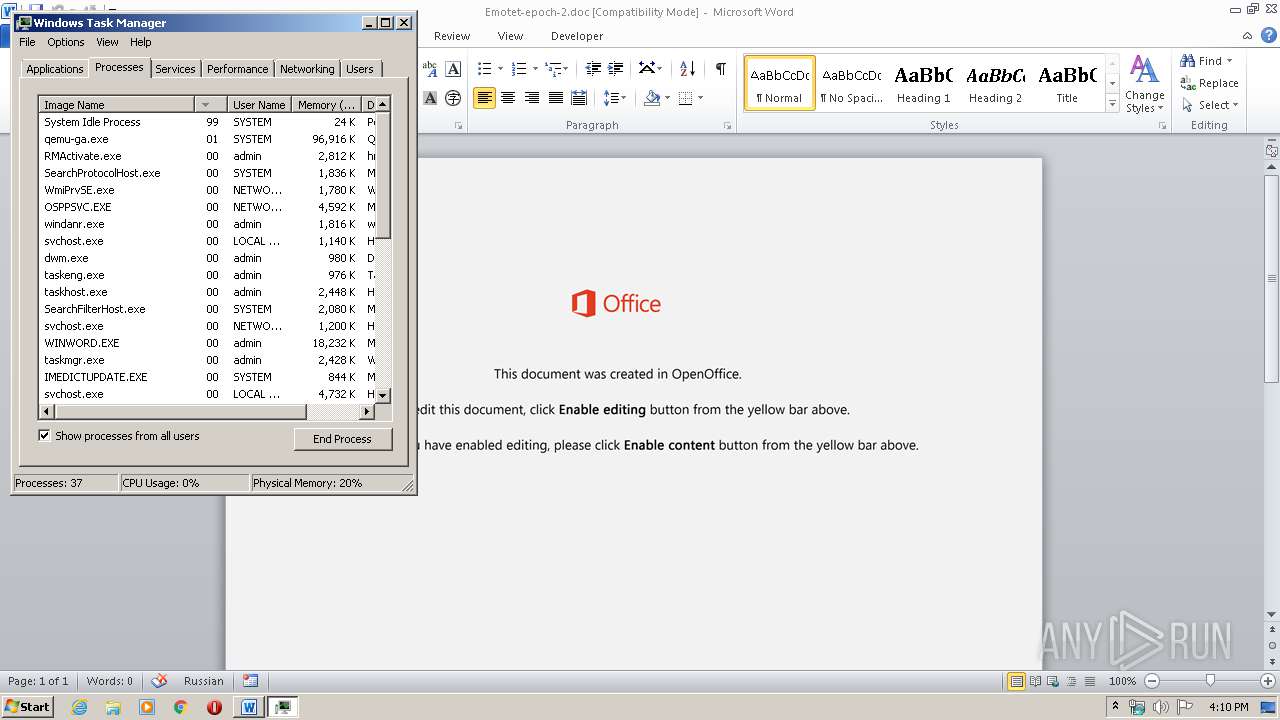Open Internet Explorer from taskbar
Screen dimensions: 1280x720
79,707
